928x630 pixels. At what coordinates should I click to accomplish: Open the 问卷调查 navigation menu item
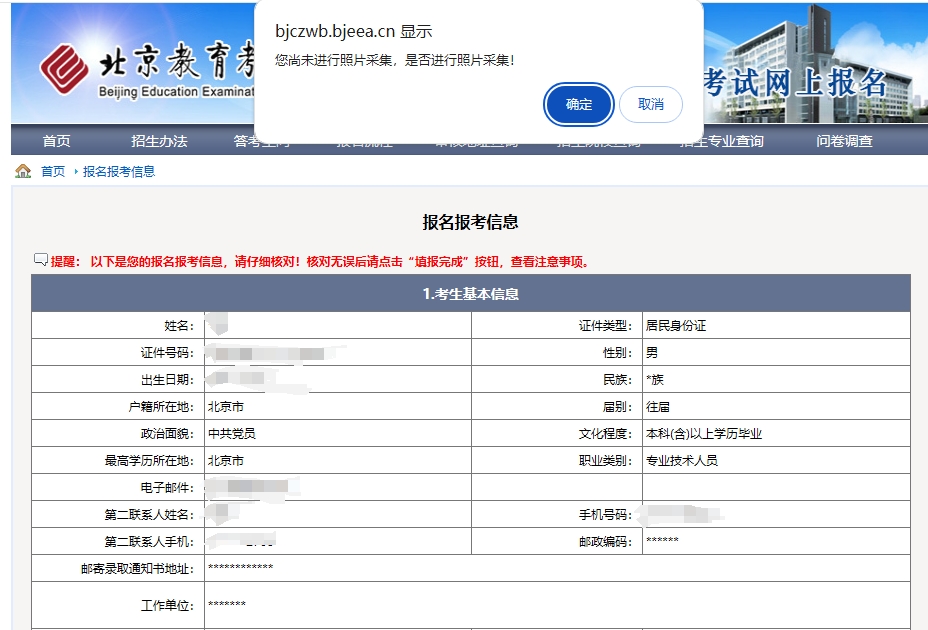pyautogui.click(x=843, y=141)
